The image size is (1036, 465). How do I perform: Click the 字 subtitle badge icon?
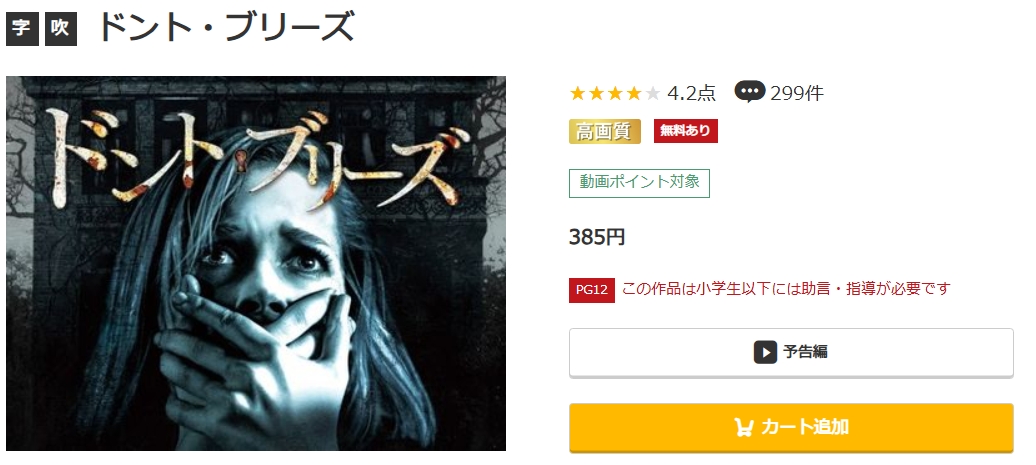tap(22, 30)
